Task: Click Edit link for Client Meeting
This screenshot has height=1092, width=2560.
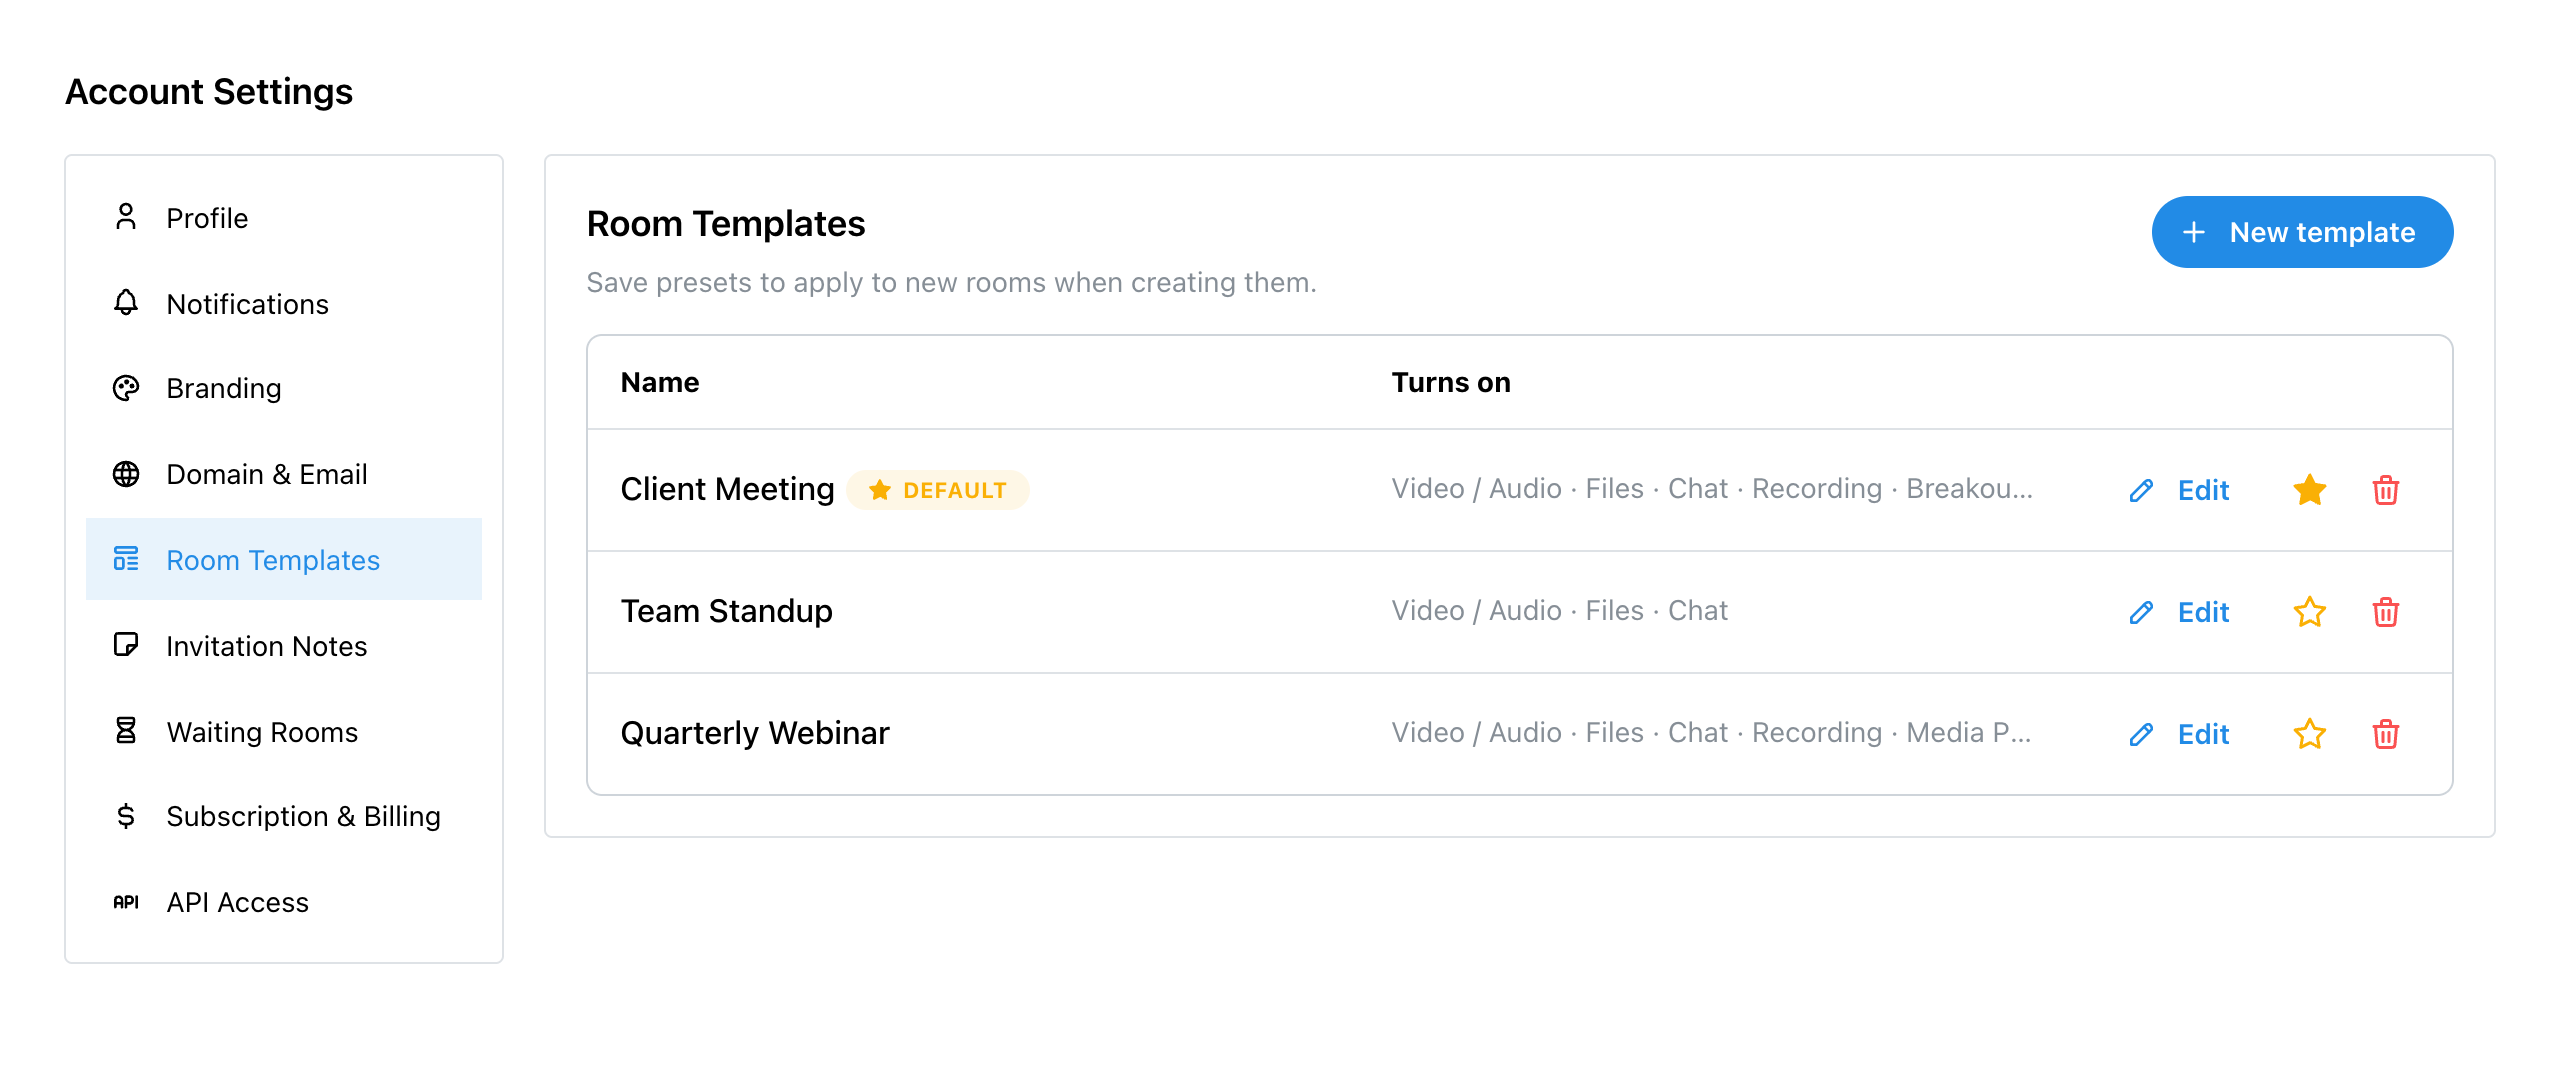Action: pyautogui.click(x=2204, y=490)
